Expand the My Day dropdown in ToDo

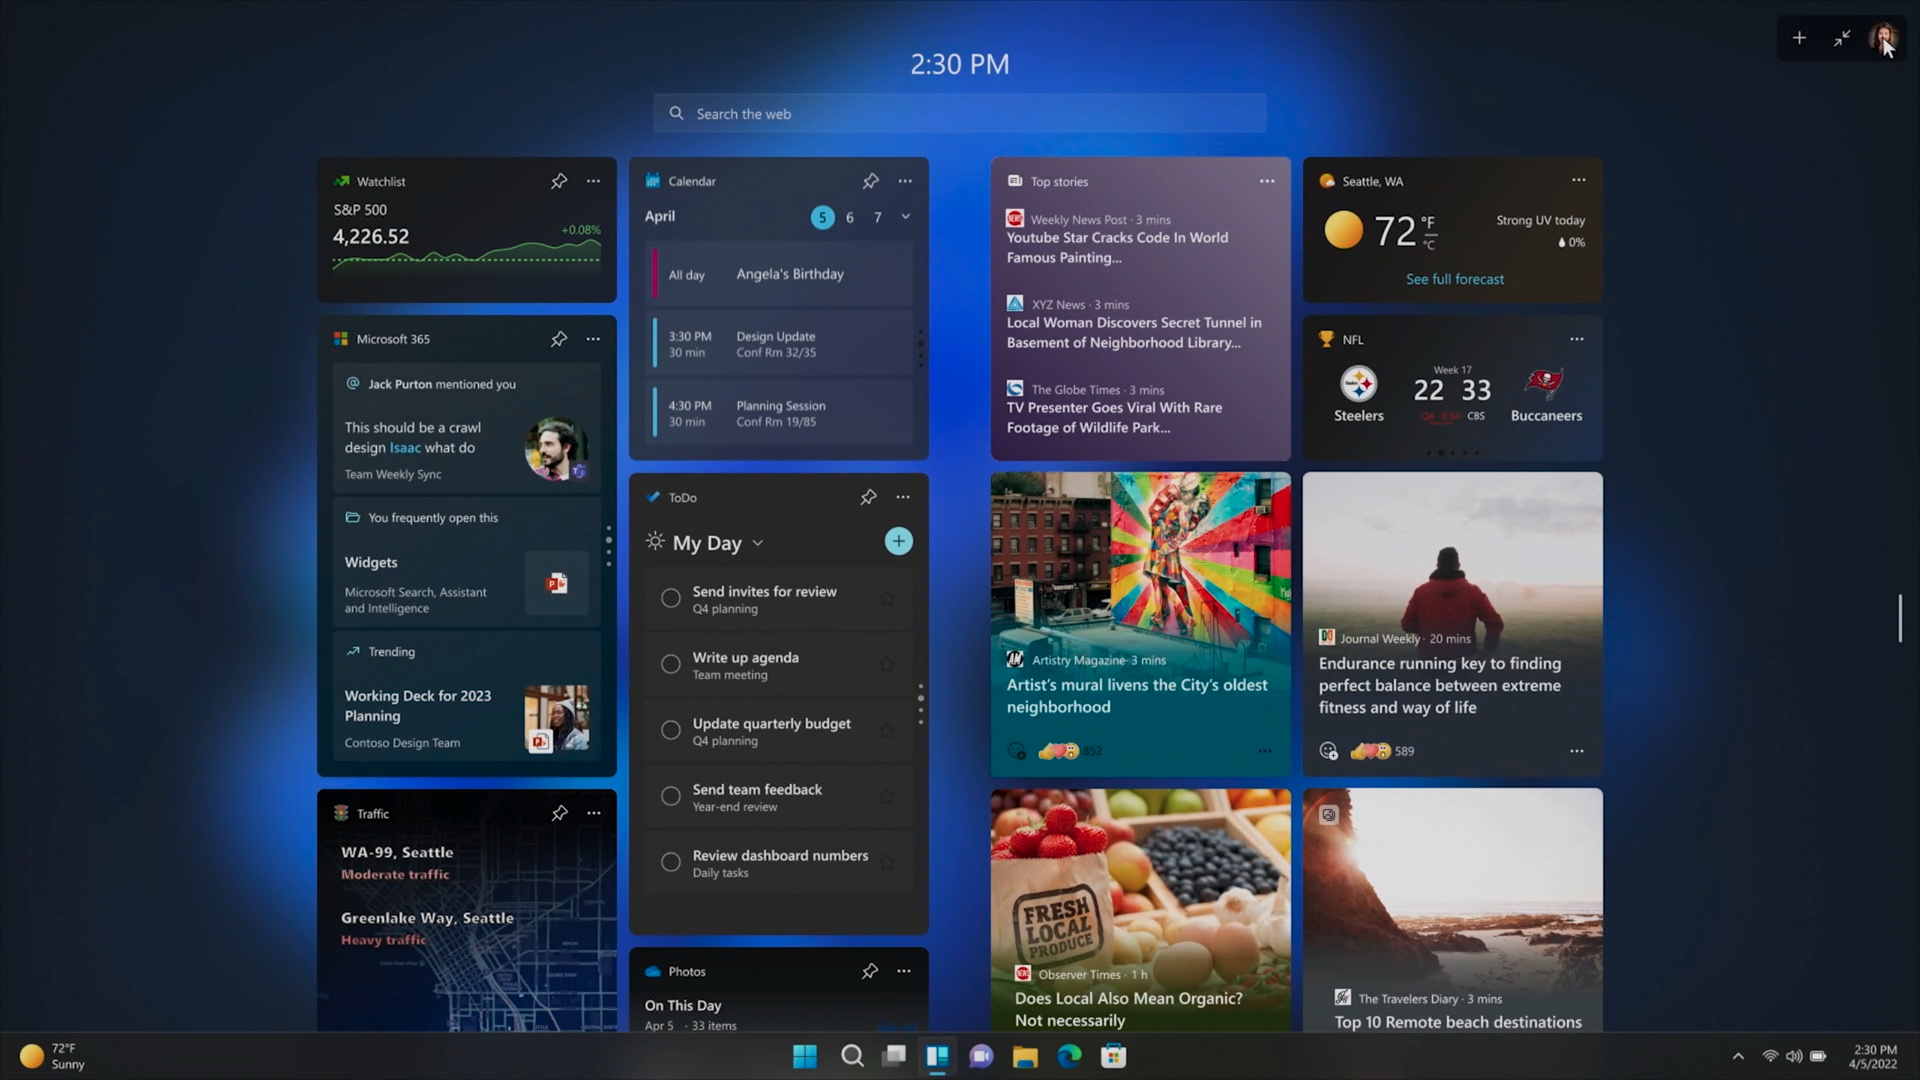tap(758, 543)
